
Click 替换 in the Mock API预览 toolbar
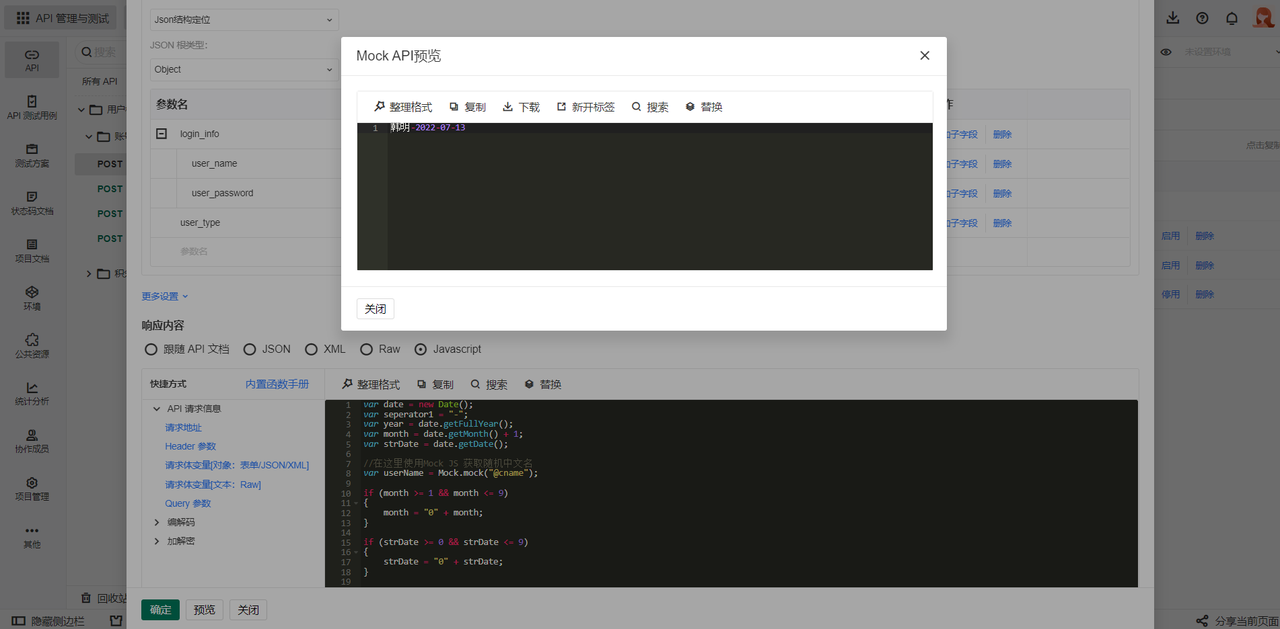click(x=704, y=107)
